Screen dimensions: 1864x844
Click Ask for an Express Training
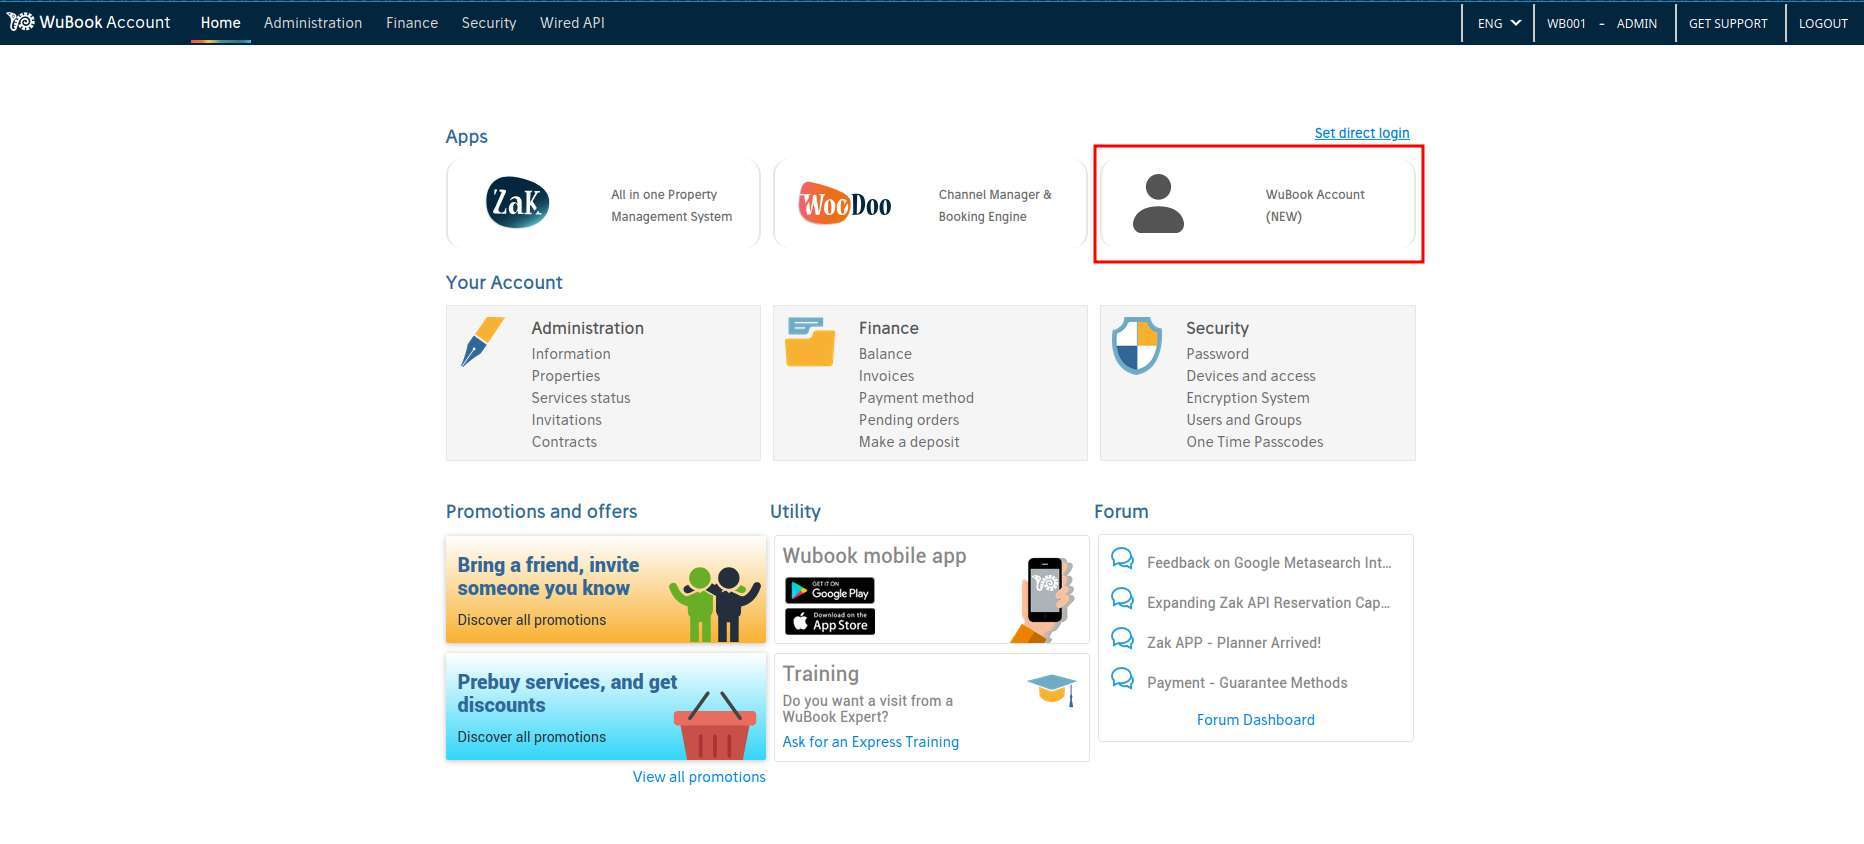click(870, 742)
